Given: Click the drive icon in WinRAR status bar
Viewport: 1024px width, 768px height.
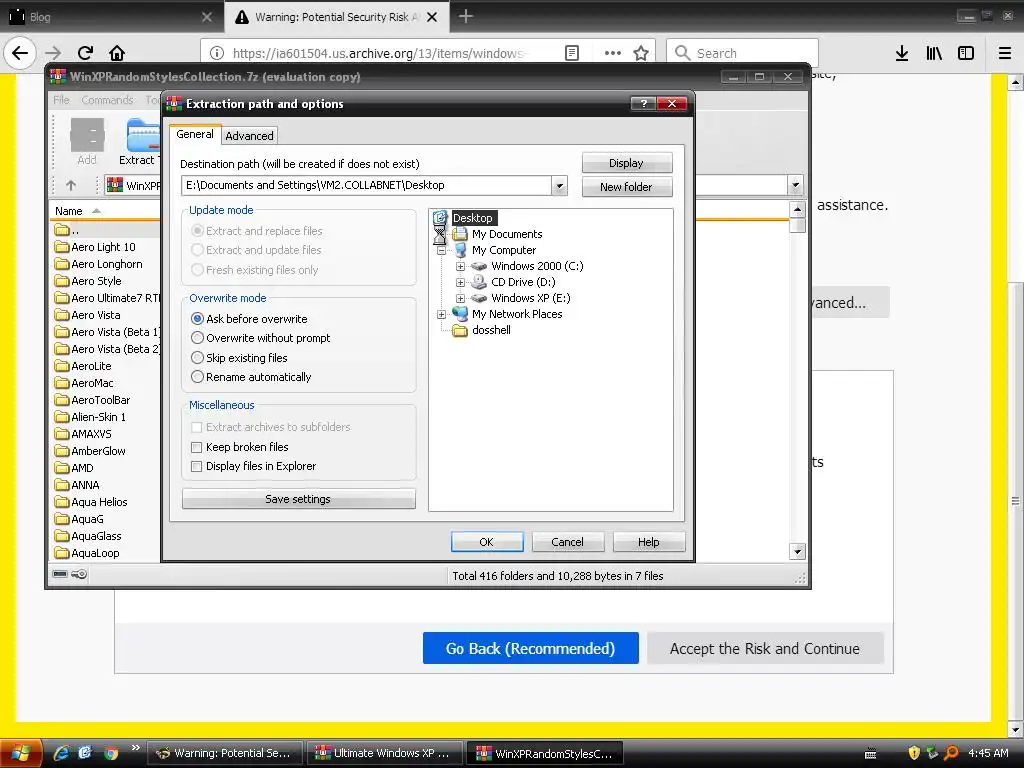Looking at the screenshot, I should click(x=60, y=575).
